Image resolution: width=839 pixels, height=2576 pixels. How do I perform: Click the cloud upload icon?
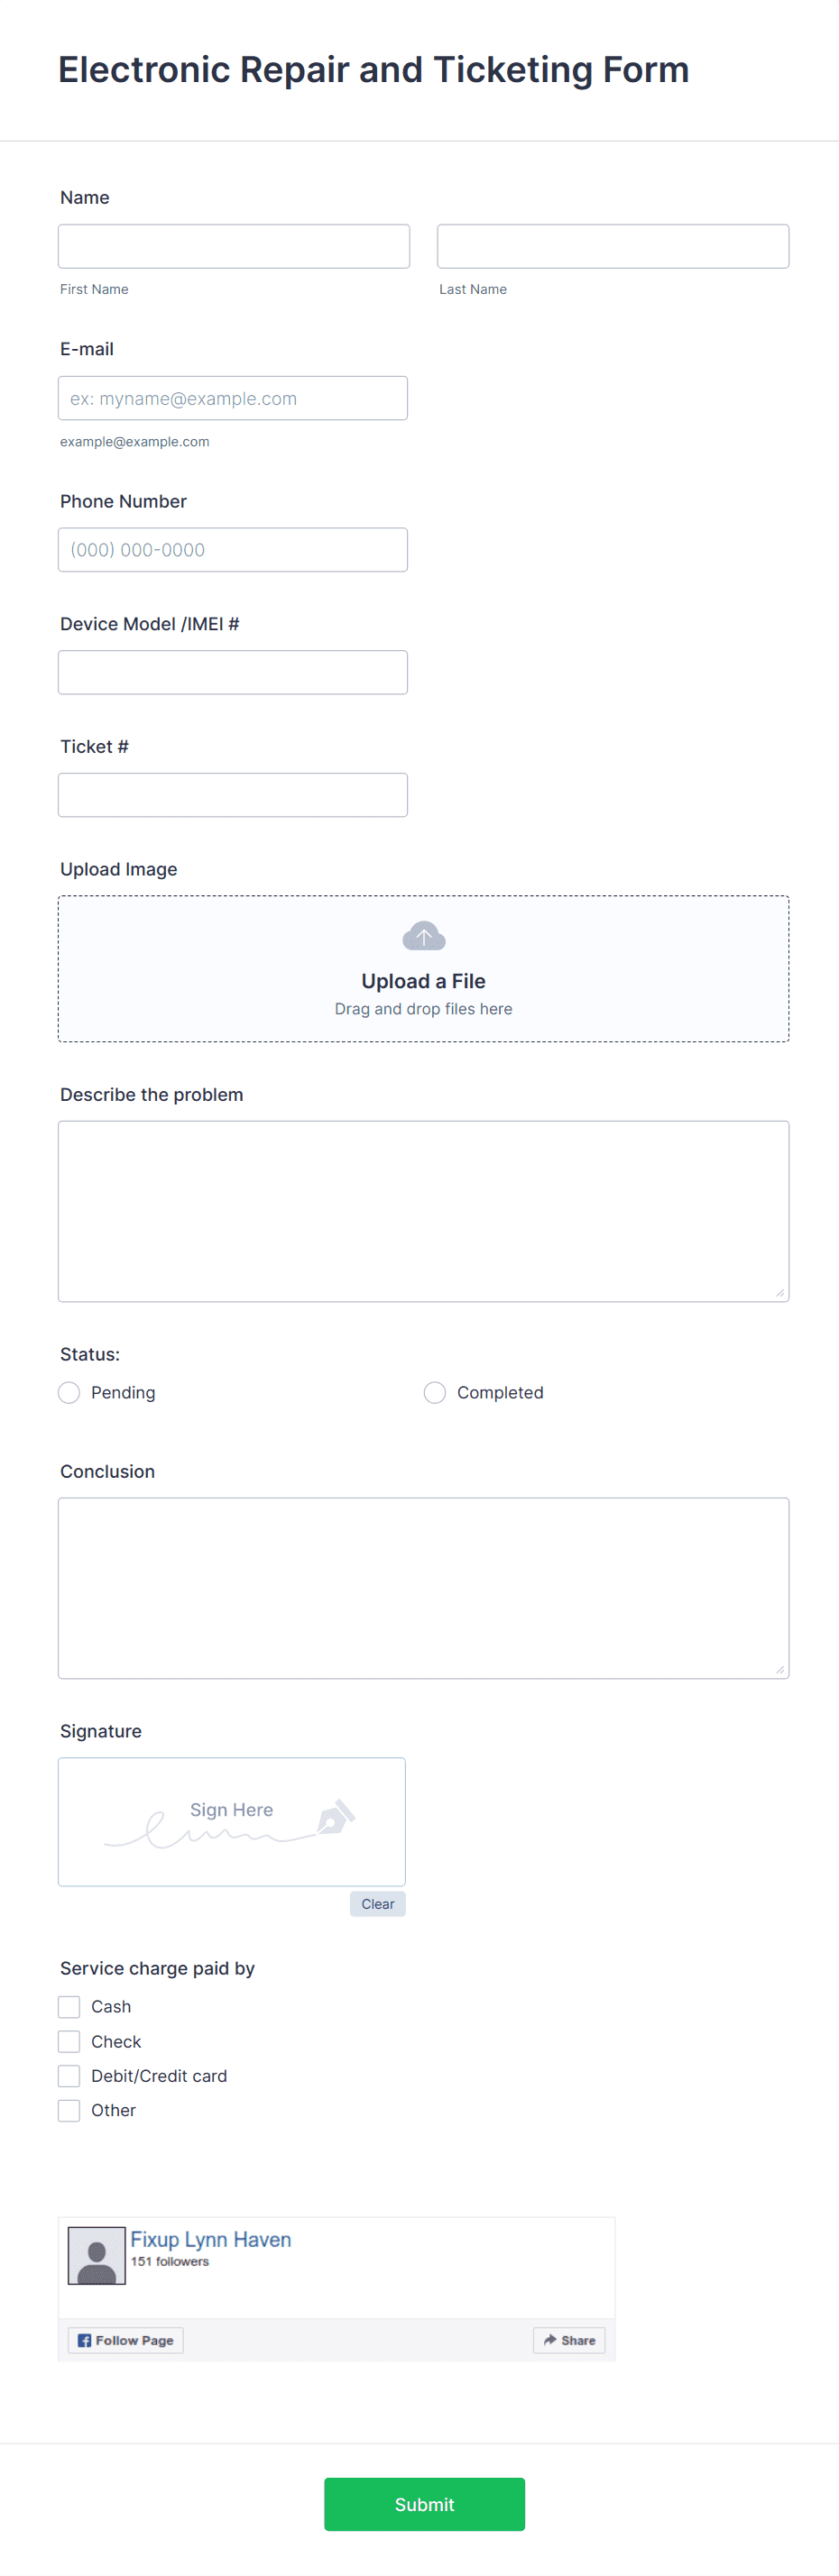423,935
